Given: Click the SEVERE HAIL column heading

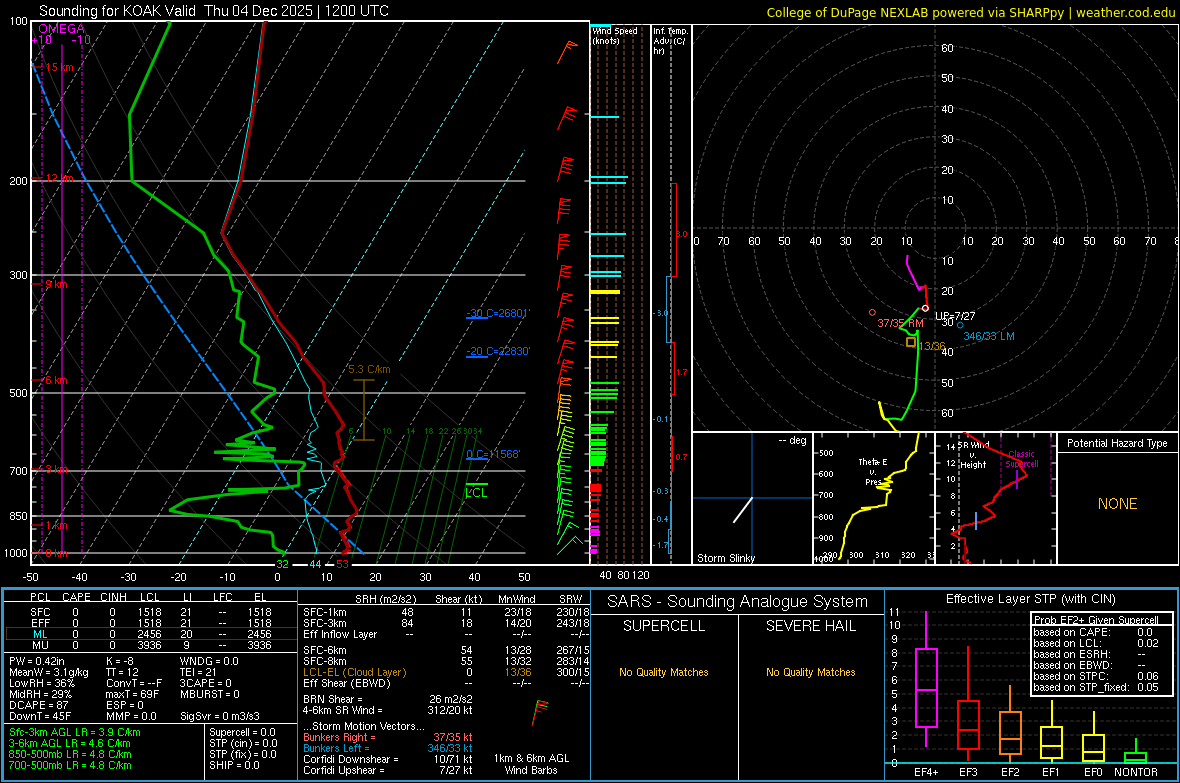Looking at the screenshot, I should coord(810,626).
